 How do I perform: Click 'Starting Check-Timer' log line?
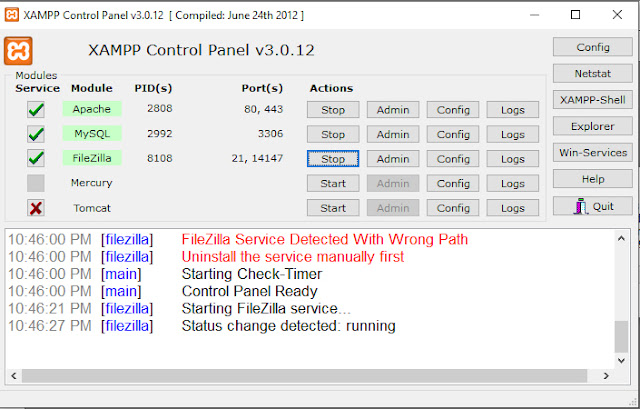(252, 274)
